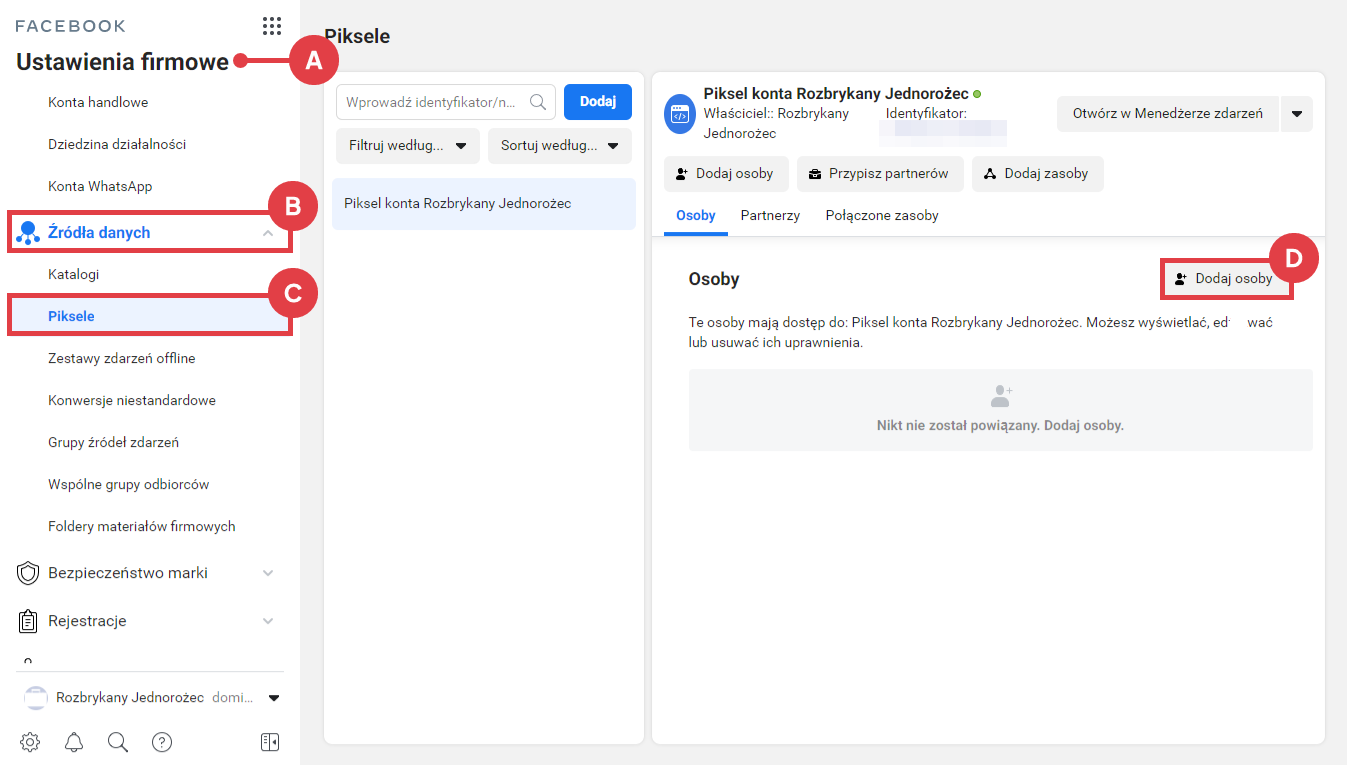Collapse sidebar using the panel toggle icon

pyautogui.click(x=269, y=741)
